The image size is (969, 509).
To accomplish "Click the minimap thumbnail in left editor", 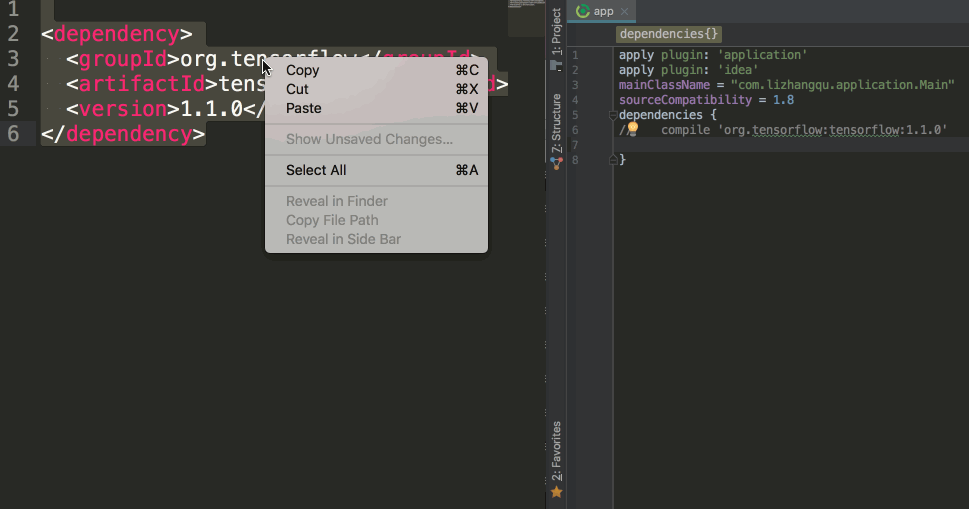I will coord(526,5).
